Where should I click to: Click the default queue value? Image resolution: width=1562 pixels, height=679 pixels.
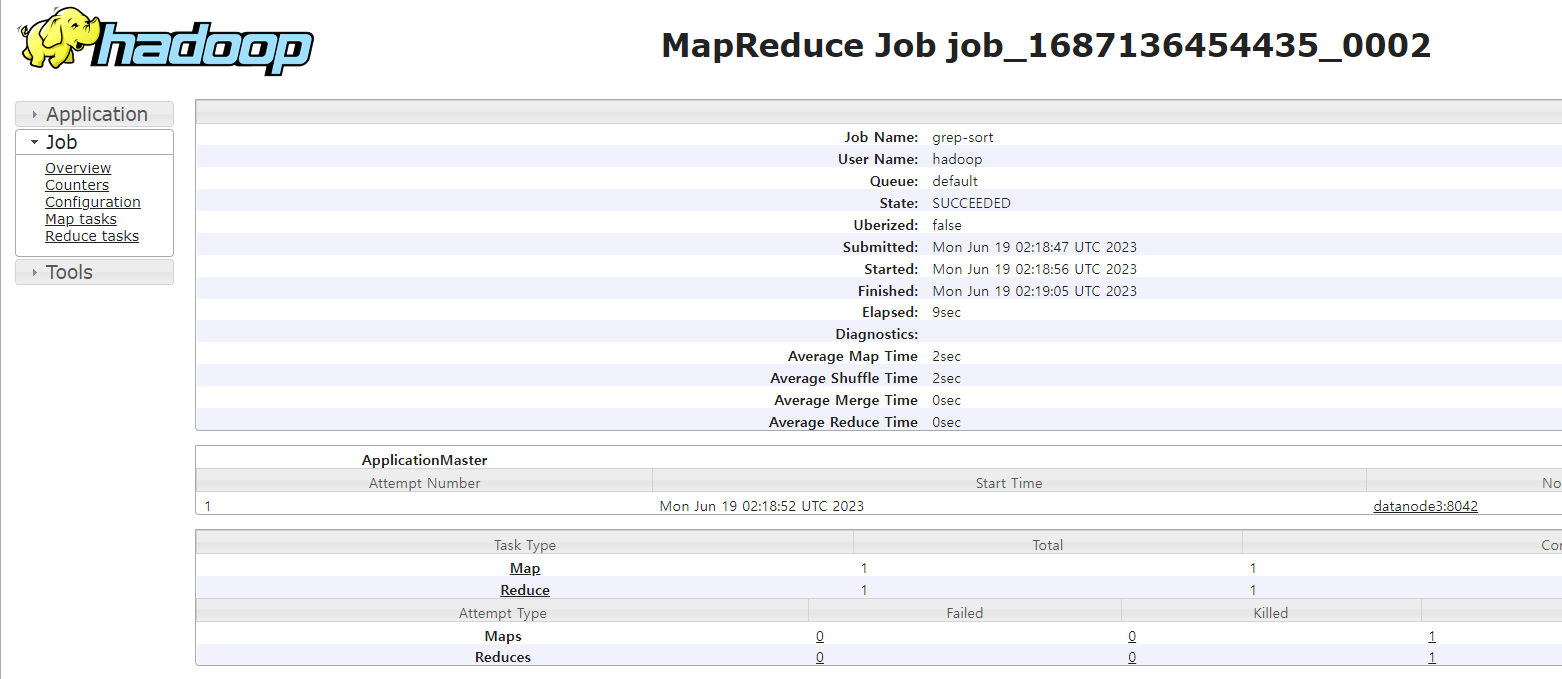tap(955, 181)
